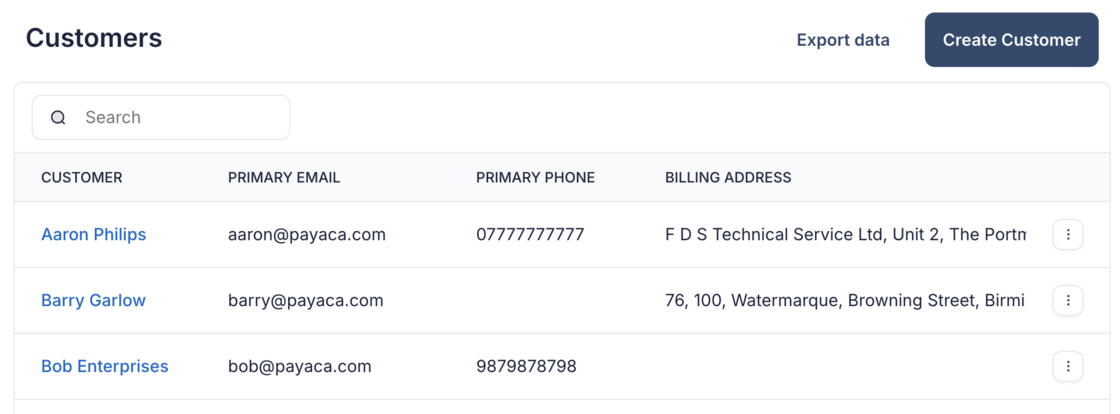The height and width of the screenshot is (414, 1120).
Task: Click the magnifying glass search icon
Action: pos(58,118)
